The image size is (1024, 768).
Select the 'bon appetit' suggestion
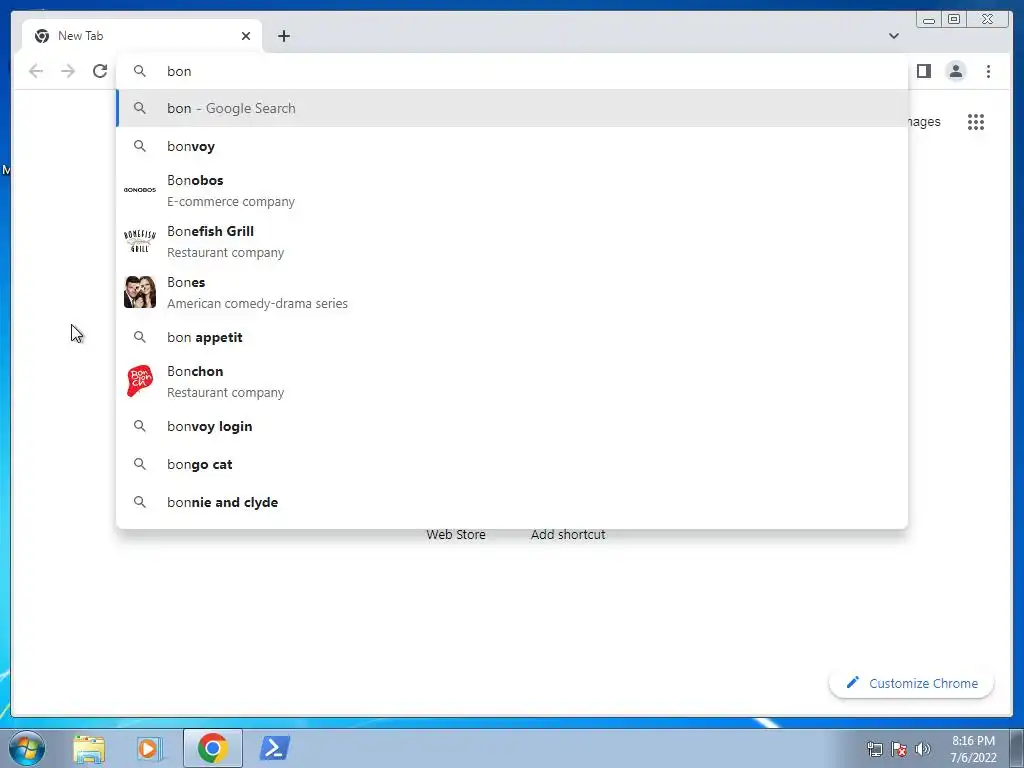click(511, 337)
